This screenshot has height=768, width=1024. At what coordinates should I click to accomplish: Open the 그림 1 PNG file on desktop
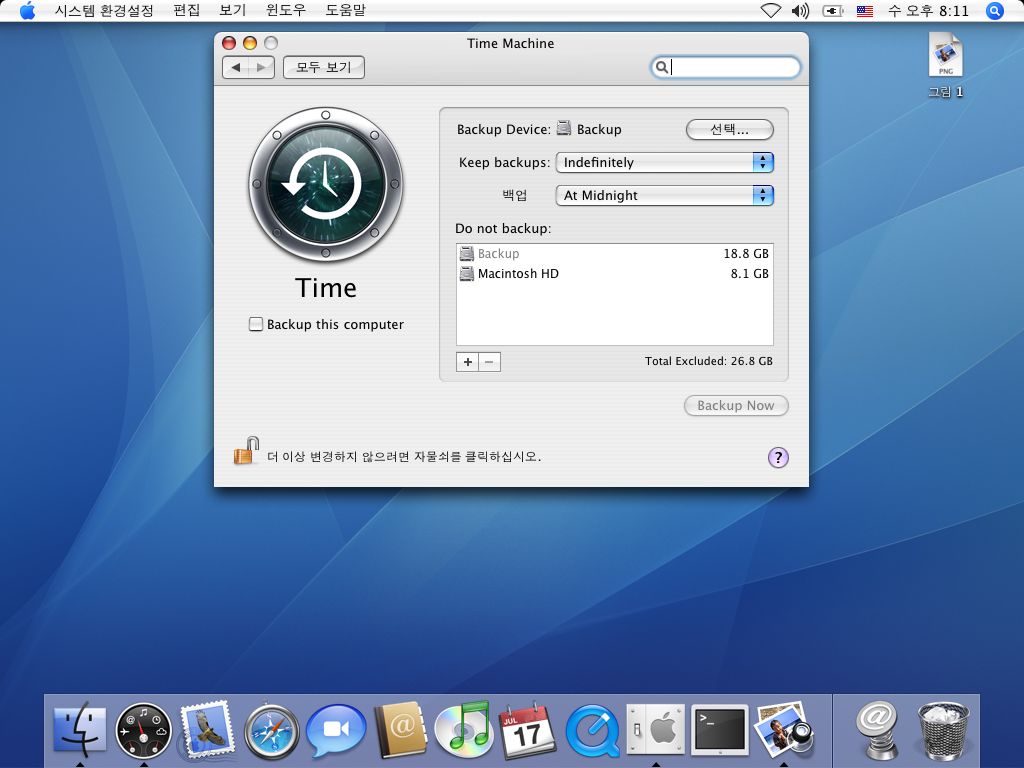945,58
